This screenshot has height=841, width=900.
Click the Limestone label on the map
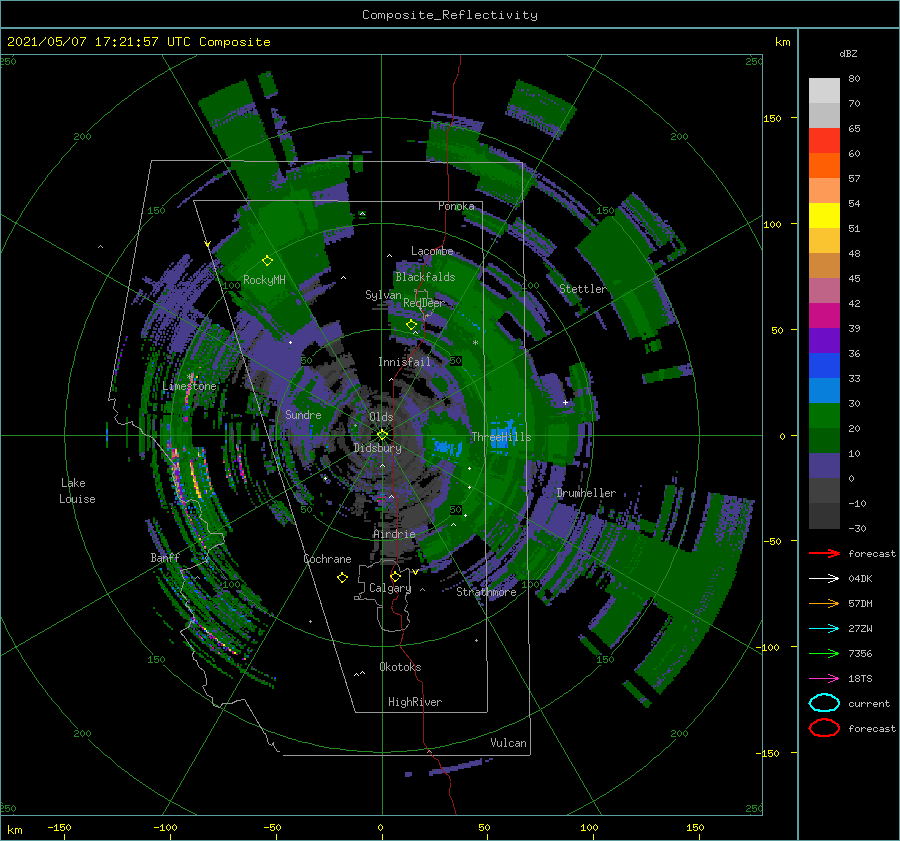pyautogui.click(x=189, y=386)
